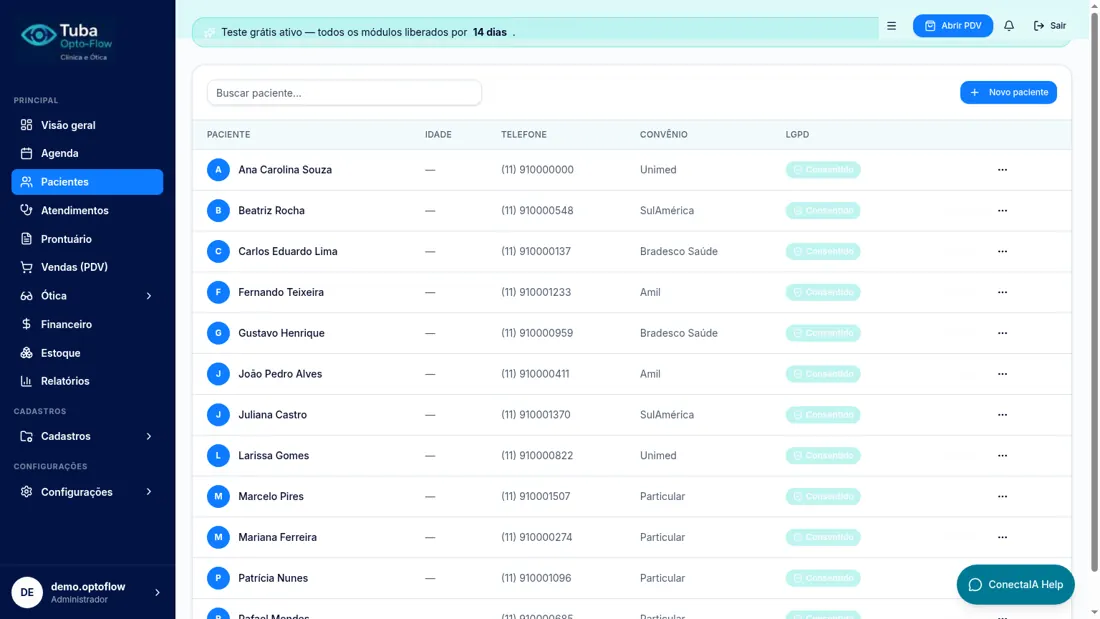Open actions menu for Ana Carolina Souza
Viewport: 1100px width, 619px height.
(x=1002, y=170)
